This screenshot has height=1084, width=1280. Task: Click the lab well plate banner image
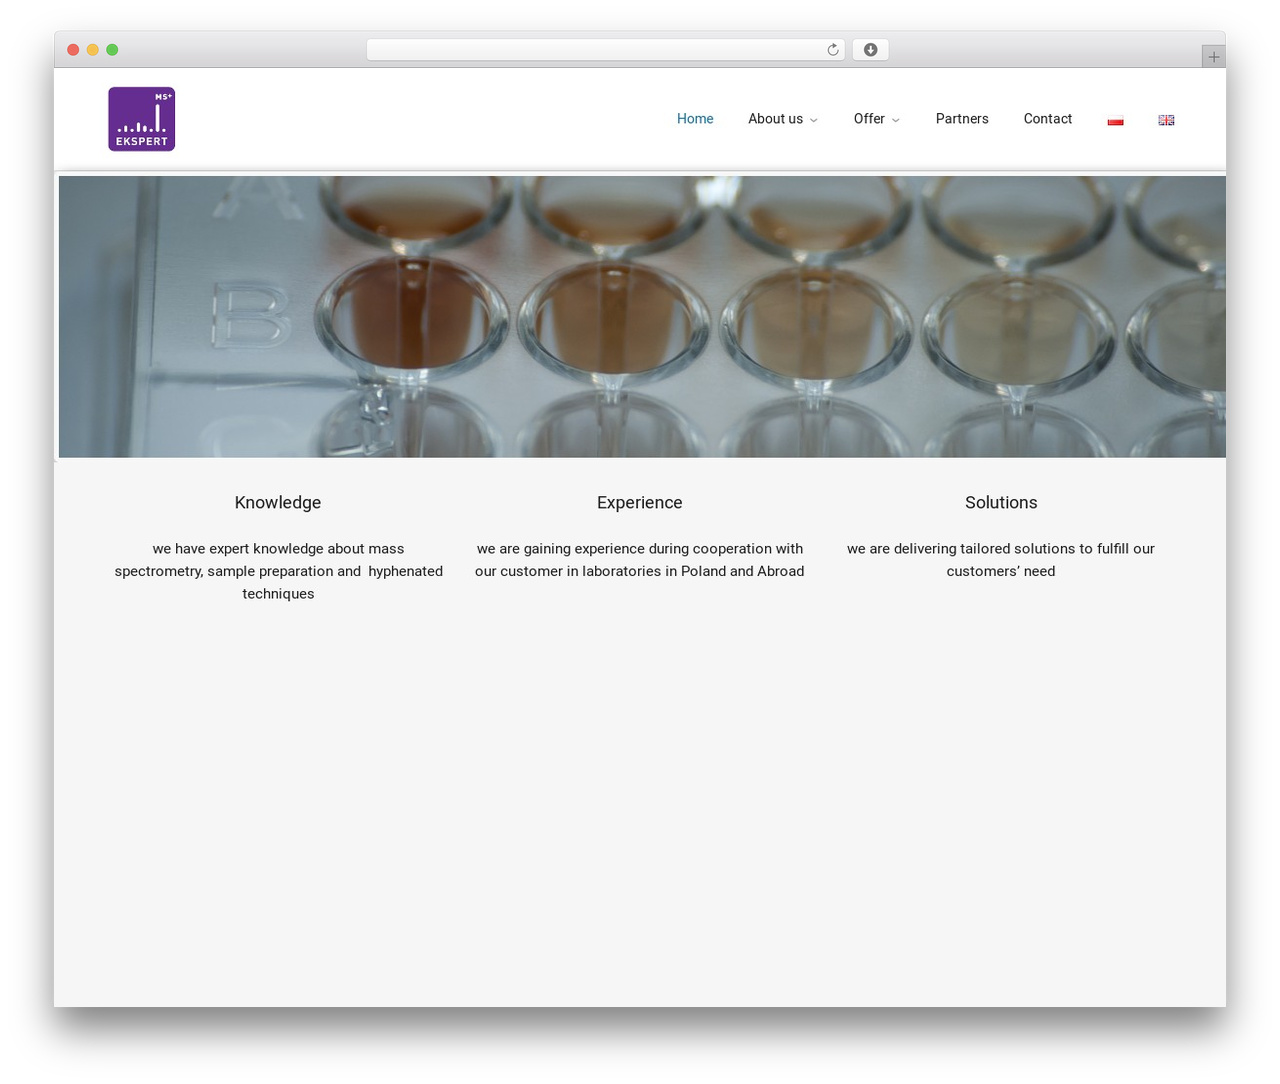642,317
